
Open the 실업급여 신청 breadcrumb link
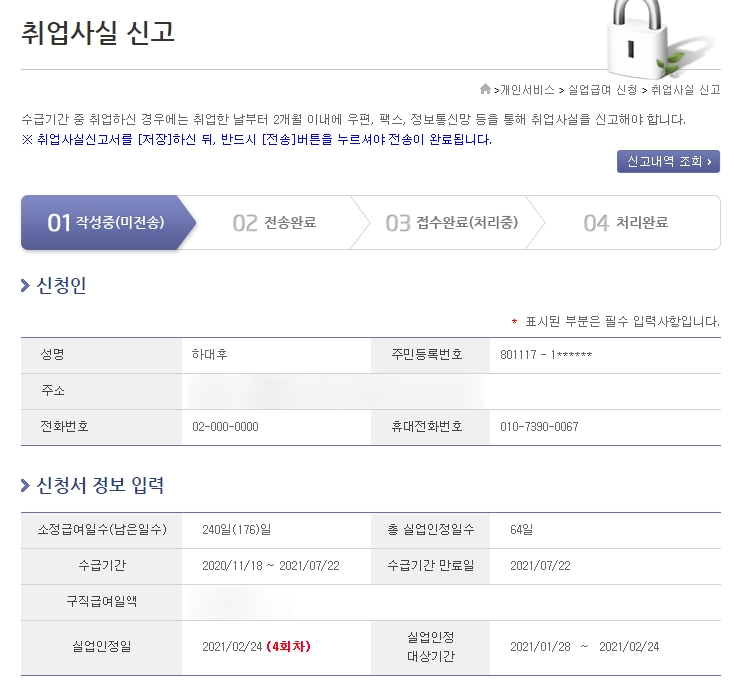602,89
